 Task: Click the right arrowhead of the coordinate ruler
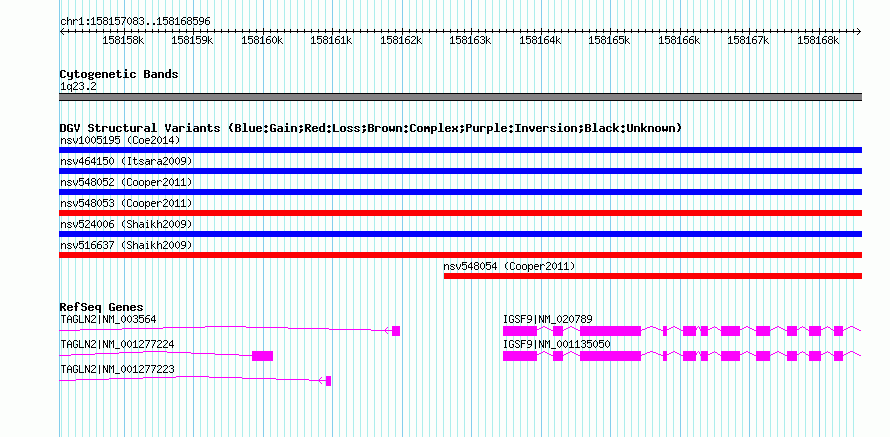[x=859, y=32]
